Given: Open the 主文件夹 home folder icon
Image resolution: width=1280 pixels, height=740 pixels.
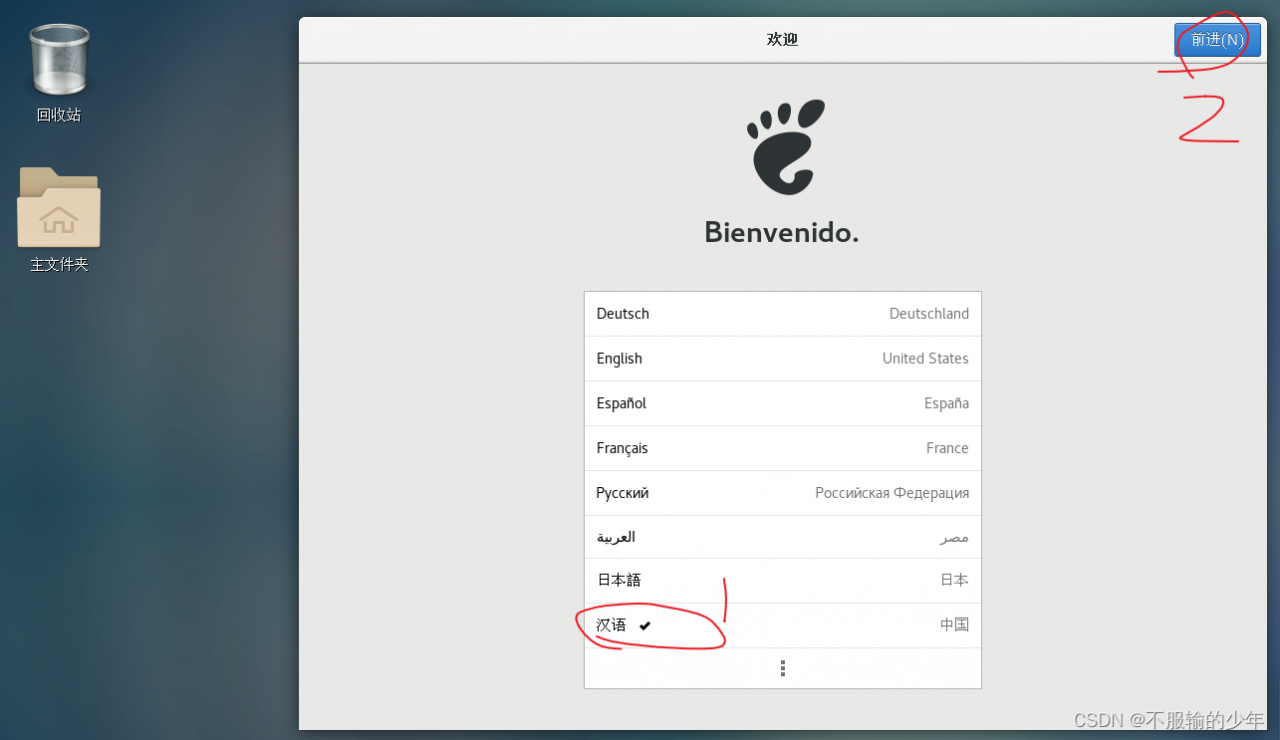Looking at the screenshot, I should 59,207.
